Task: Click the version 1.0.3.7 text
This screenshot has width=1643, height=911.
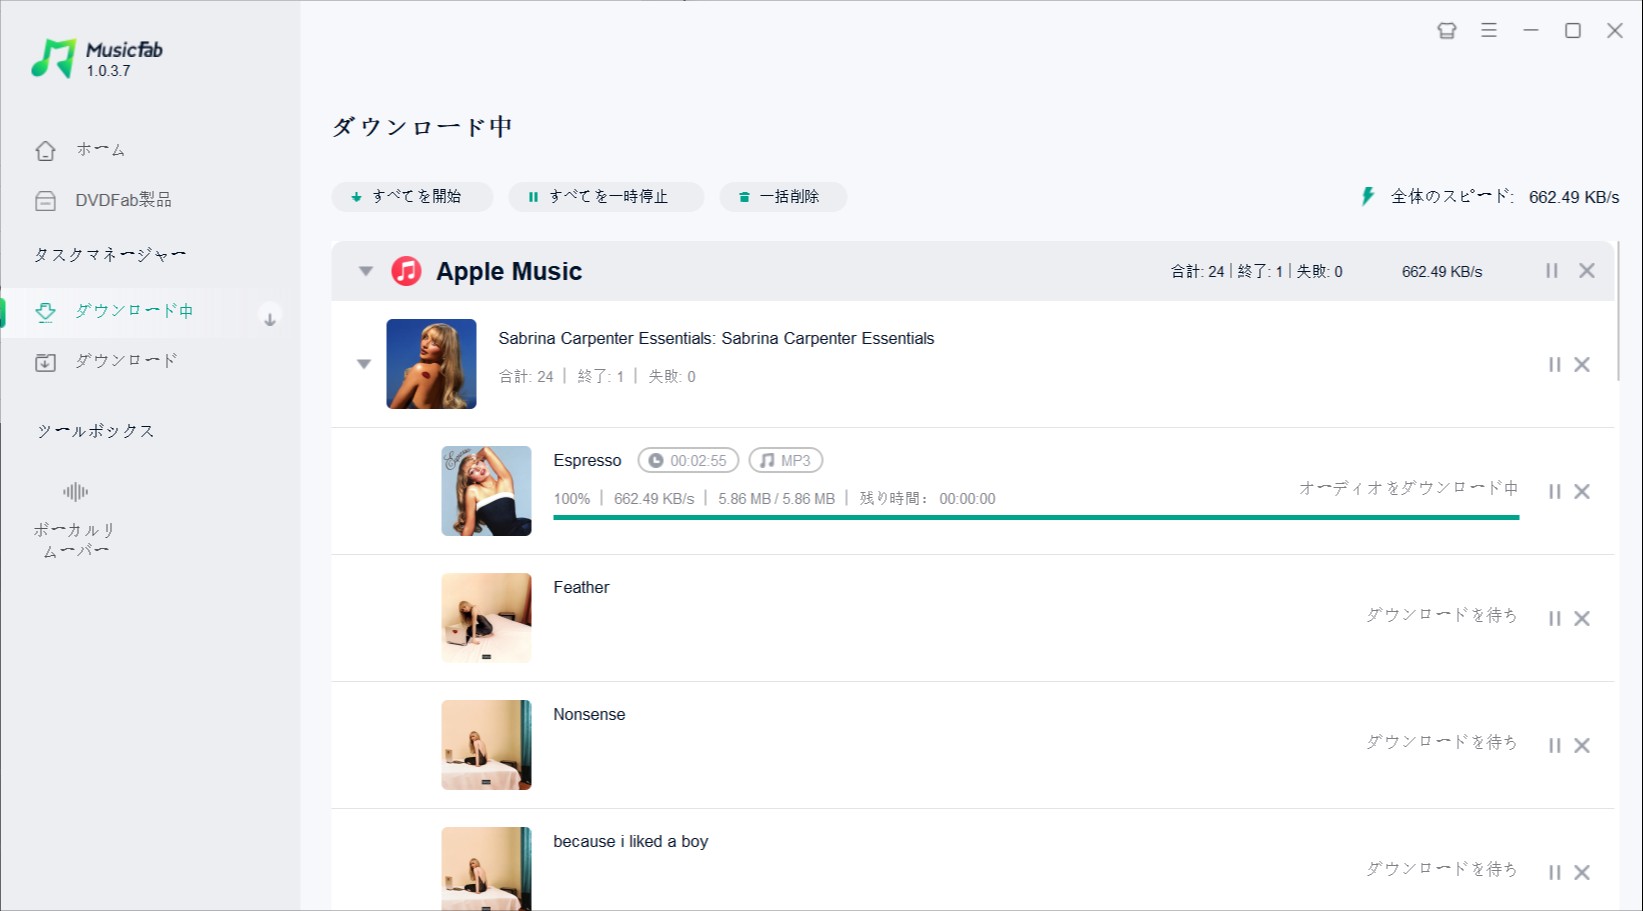Action: pos(108,71)
